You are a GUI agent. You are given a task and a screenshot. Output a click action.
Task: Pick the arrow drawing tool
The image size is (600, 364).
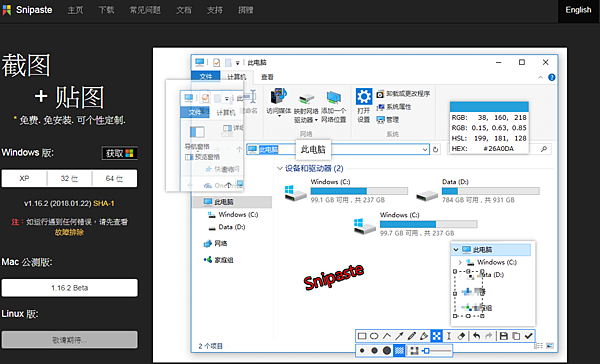click(x=399, y=336)
